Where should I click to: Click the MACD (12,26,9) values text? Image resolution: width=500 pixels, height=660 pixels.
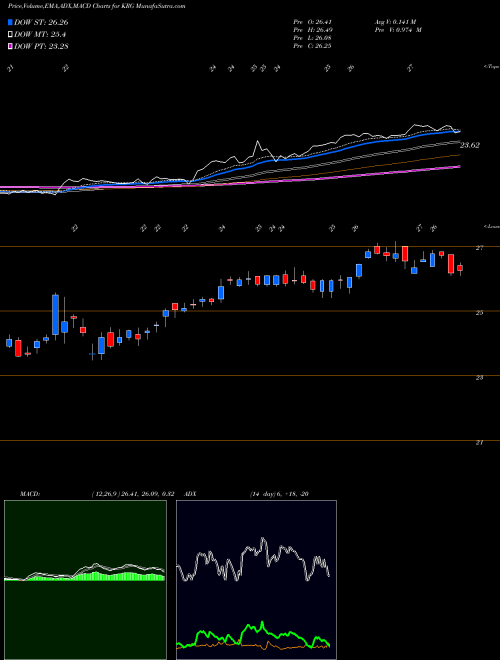click(133, 494)
